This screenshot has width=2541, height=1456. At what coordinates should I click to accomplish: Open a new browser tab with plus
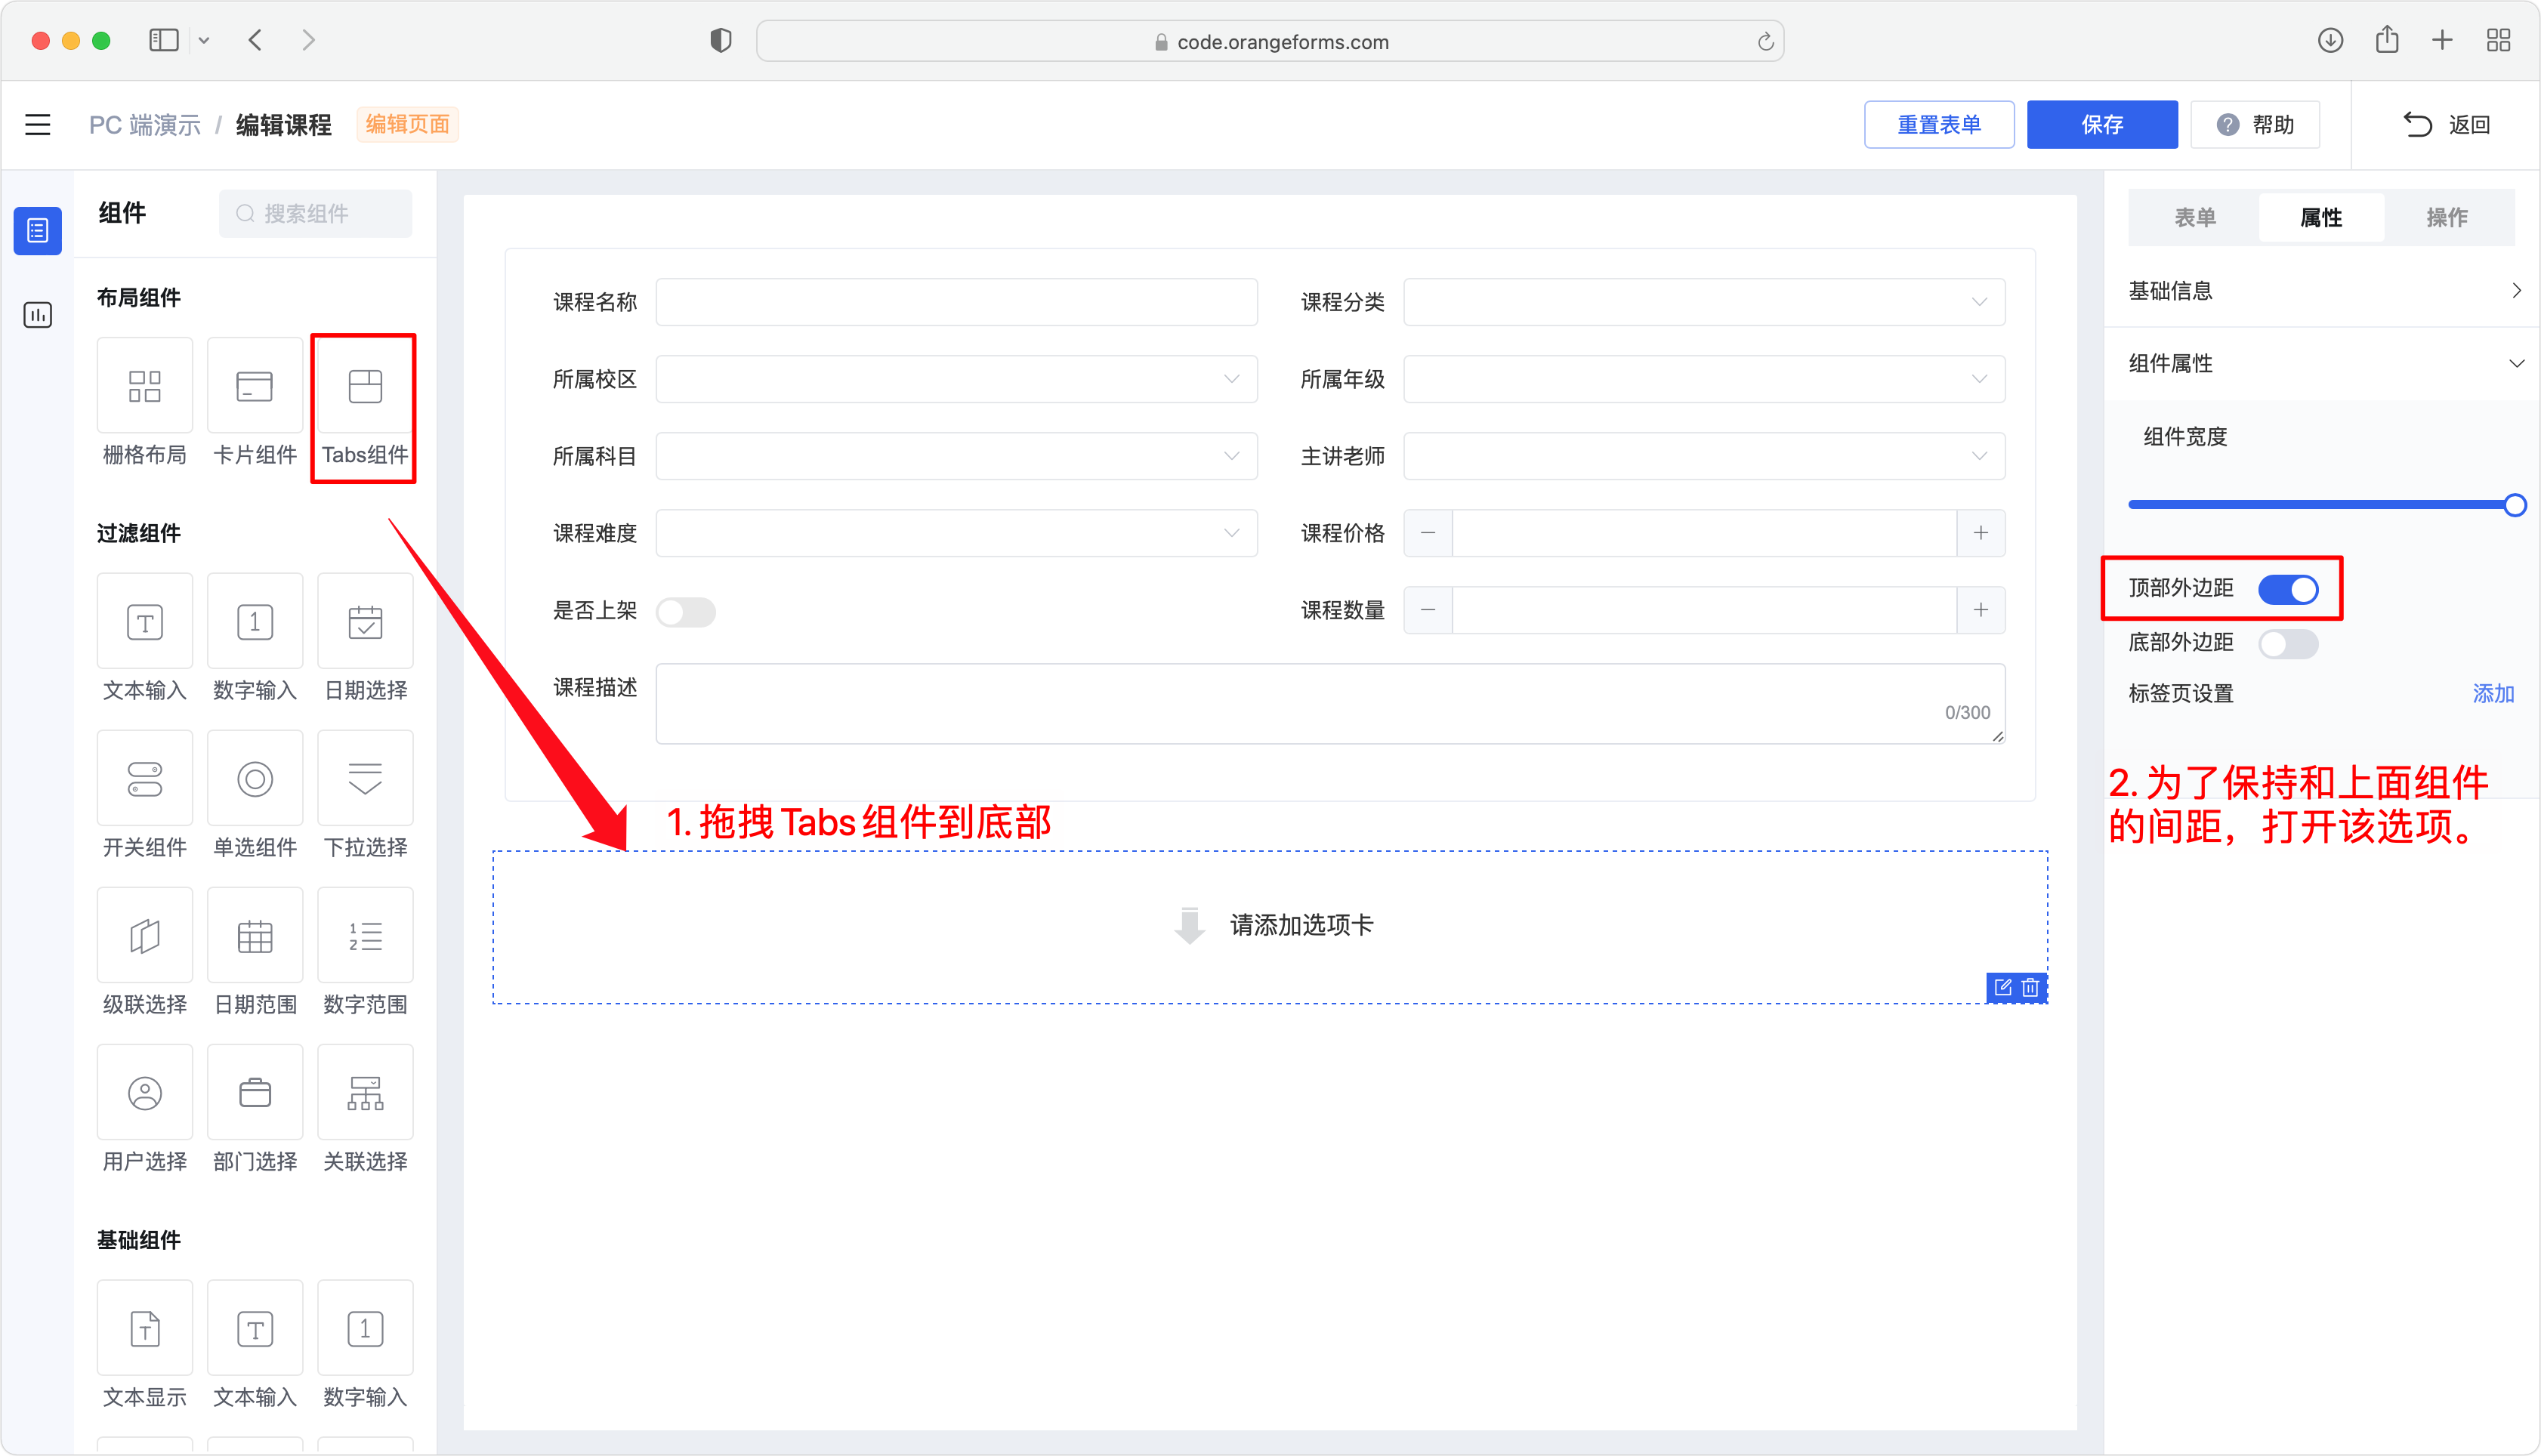click(2442, 40)
